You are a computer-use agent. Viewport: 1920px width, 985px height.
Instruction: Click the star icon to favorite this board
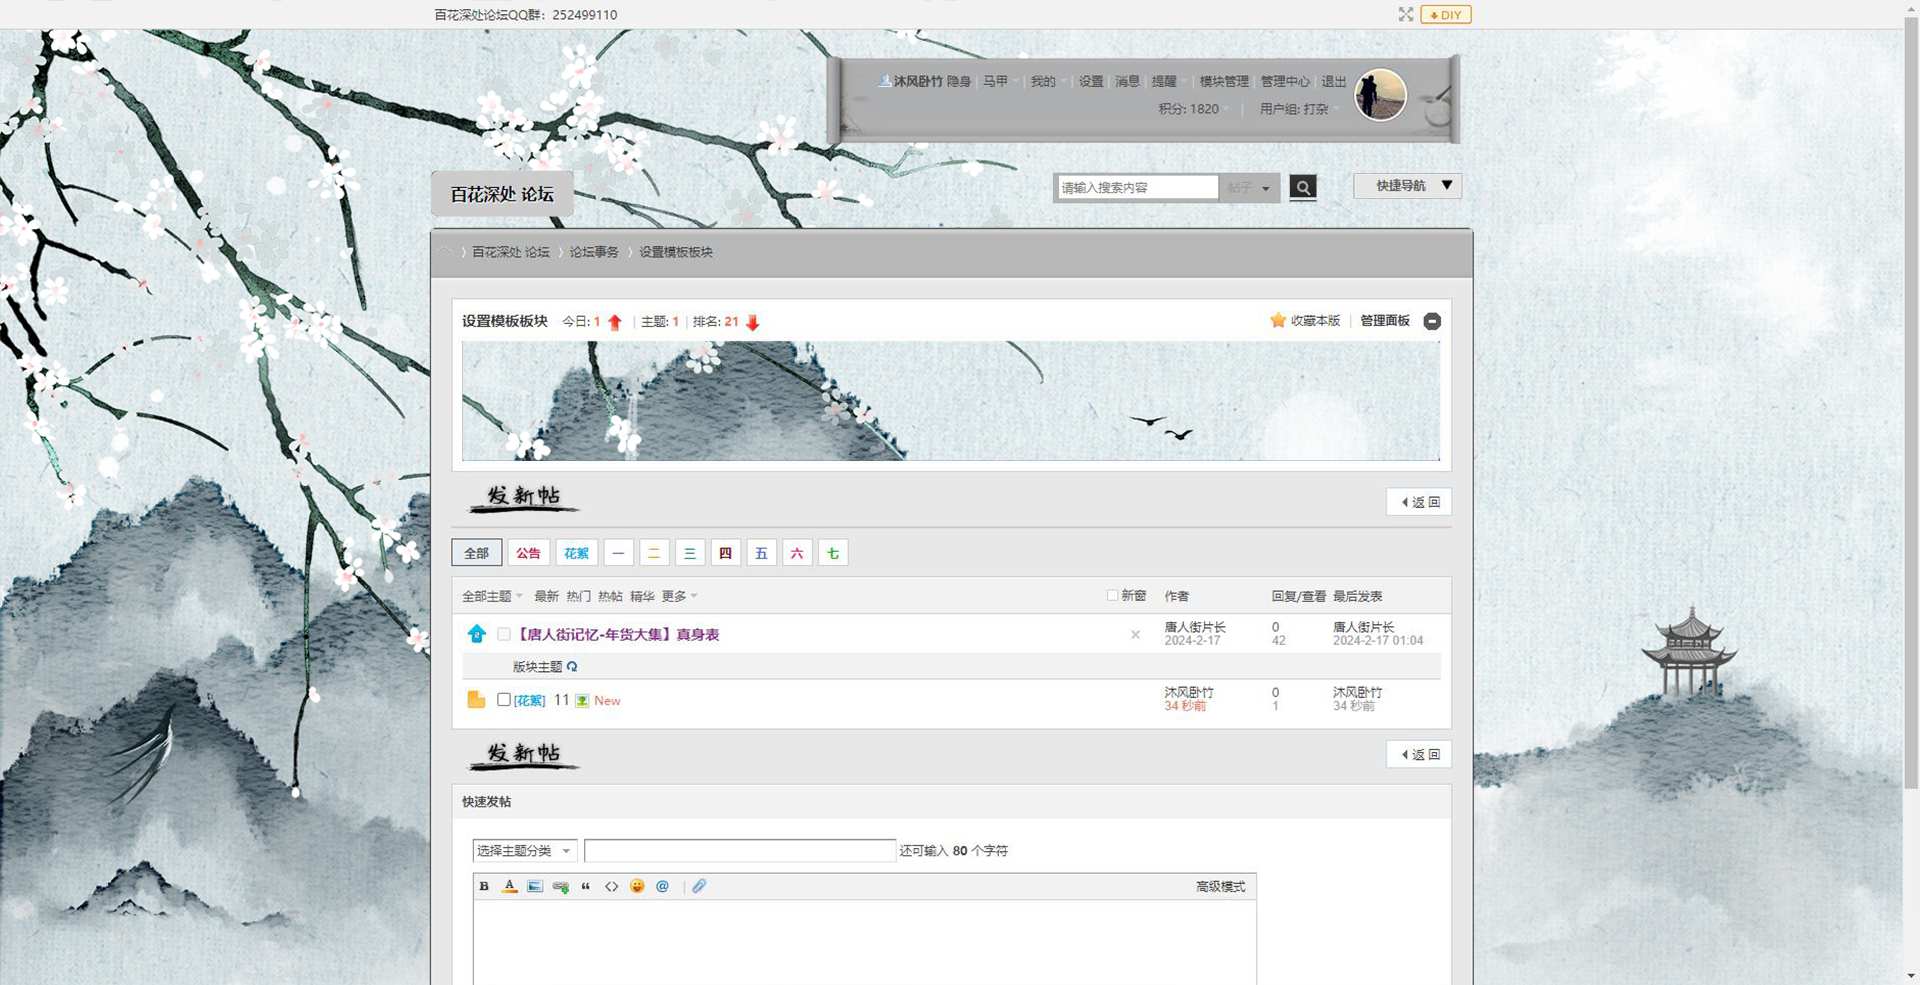click(1278, 320)
